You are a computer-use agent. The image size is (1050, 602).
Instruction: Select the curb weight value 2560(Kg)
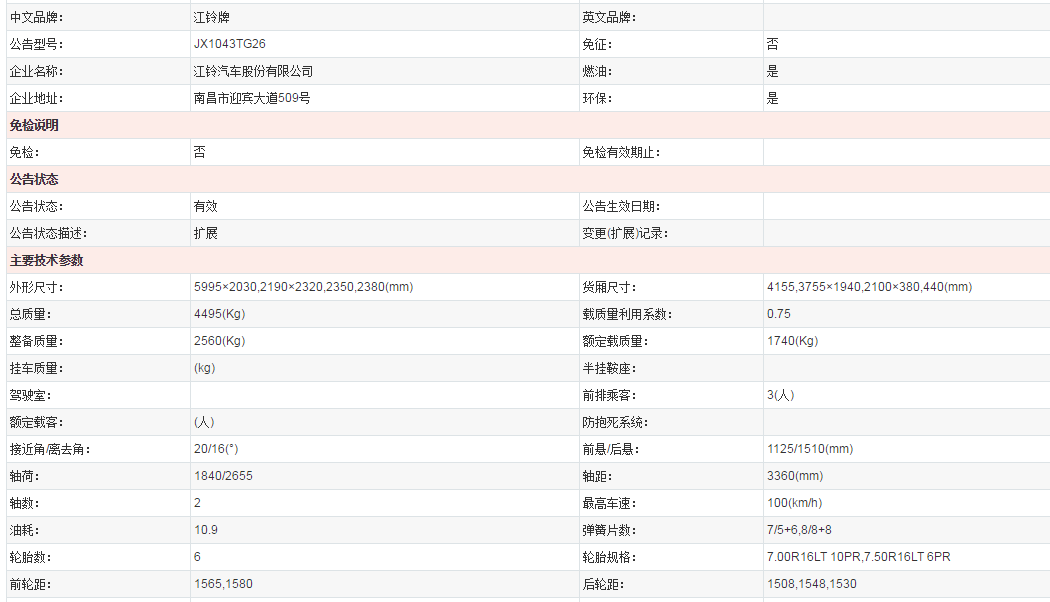pyautogui.click(x=219, y=341)
